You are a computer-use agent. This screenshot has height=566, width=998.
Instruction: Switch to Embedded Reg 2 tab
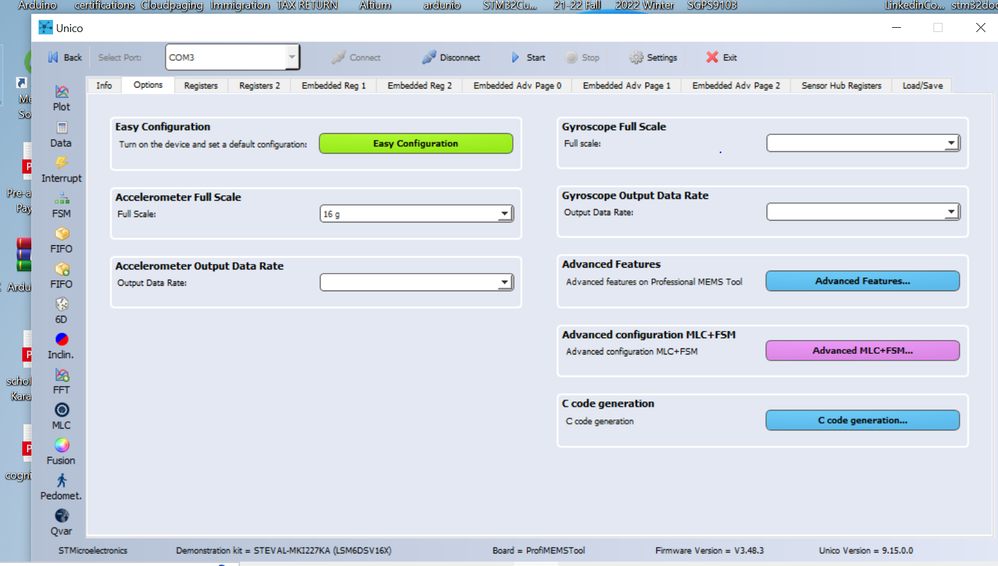click(x=419, y=85)
